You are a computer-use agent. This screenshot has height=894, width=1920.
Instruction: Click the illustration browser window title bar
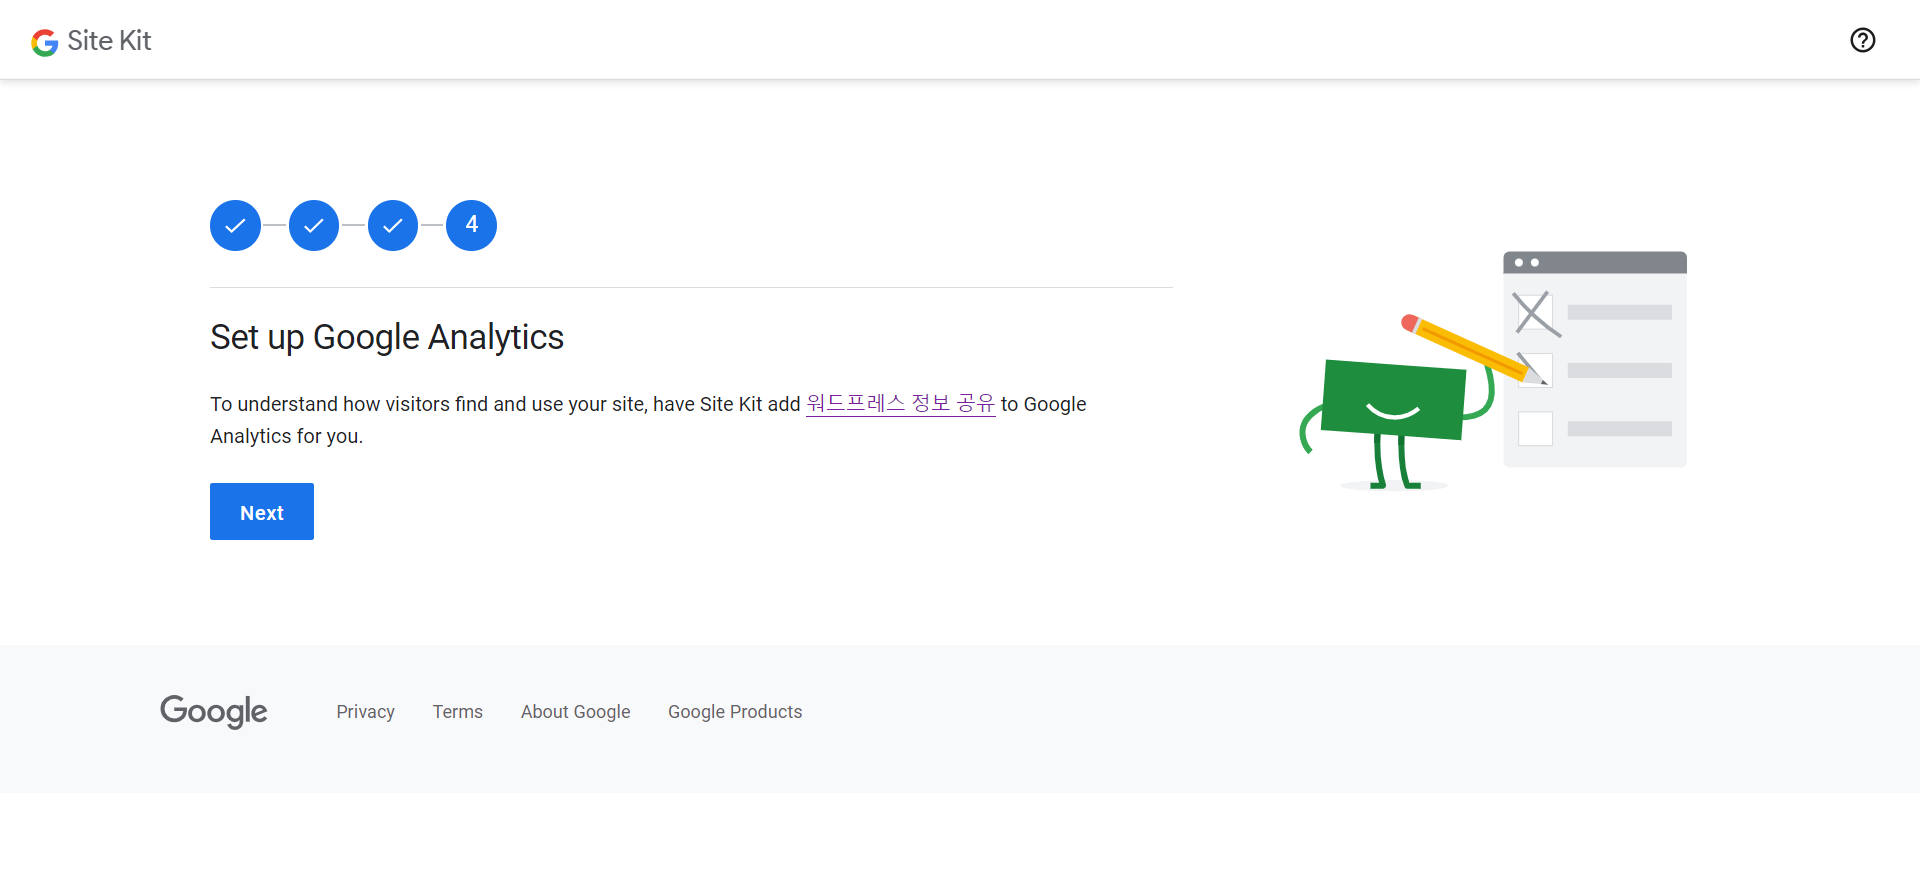pyautogui.click(x=1595, y=262)
